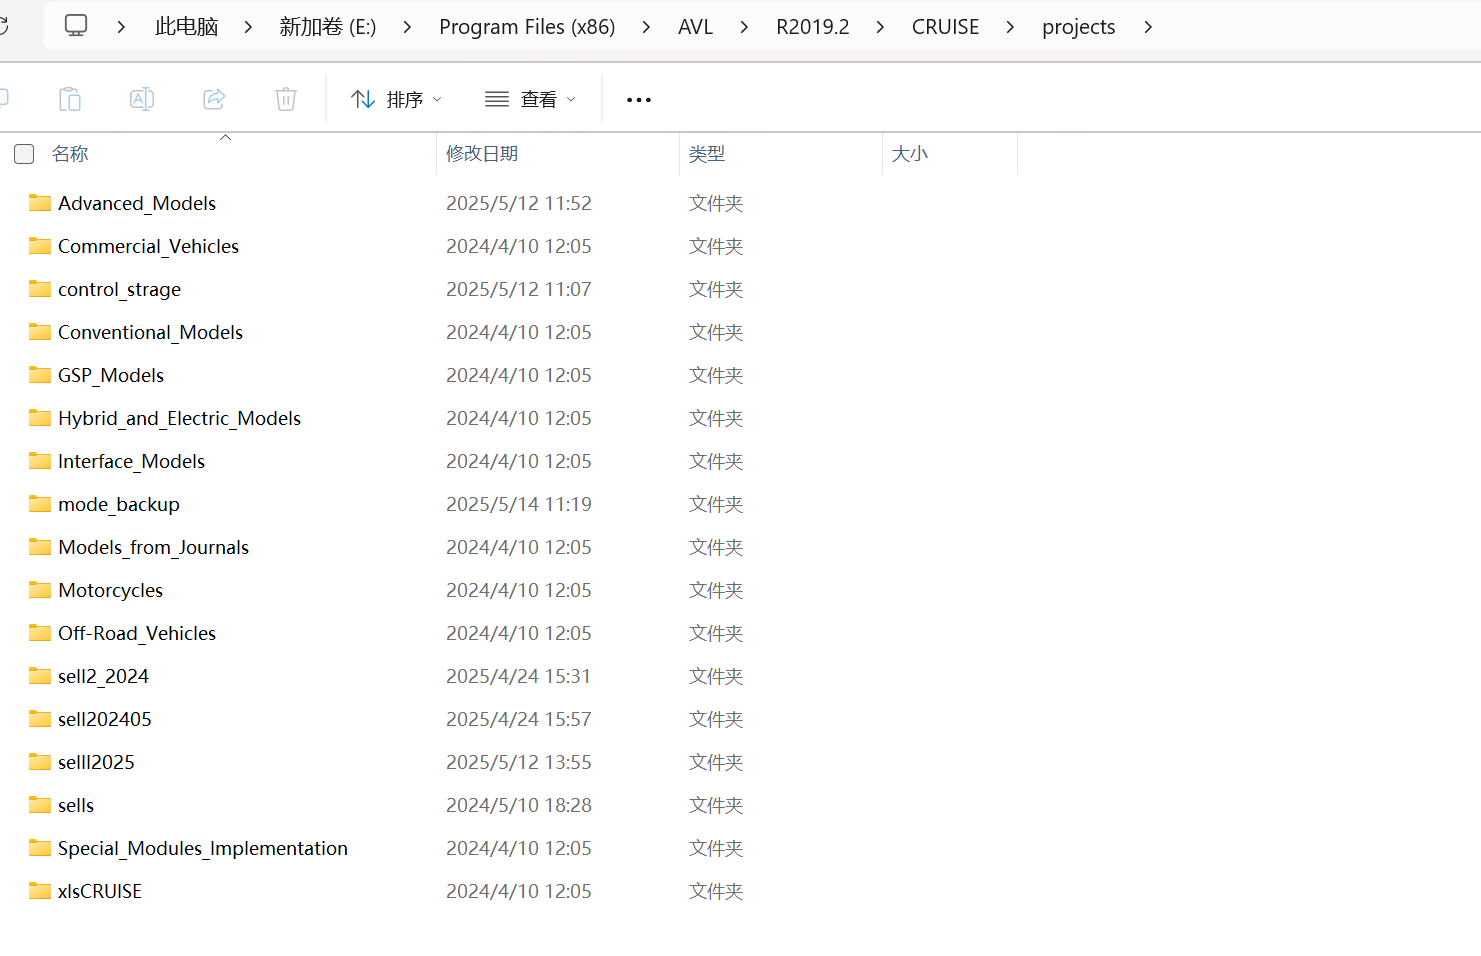Click 文件夹 type in the GSP_Models row
This screenshot has height=956, width=1481.
pos(716,375)
